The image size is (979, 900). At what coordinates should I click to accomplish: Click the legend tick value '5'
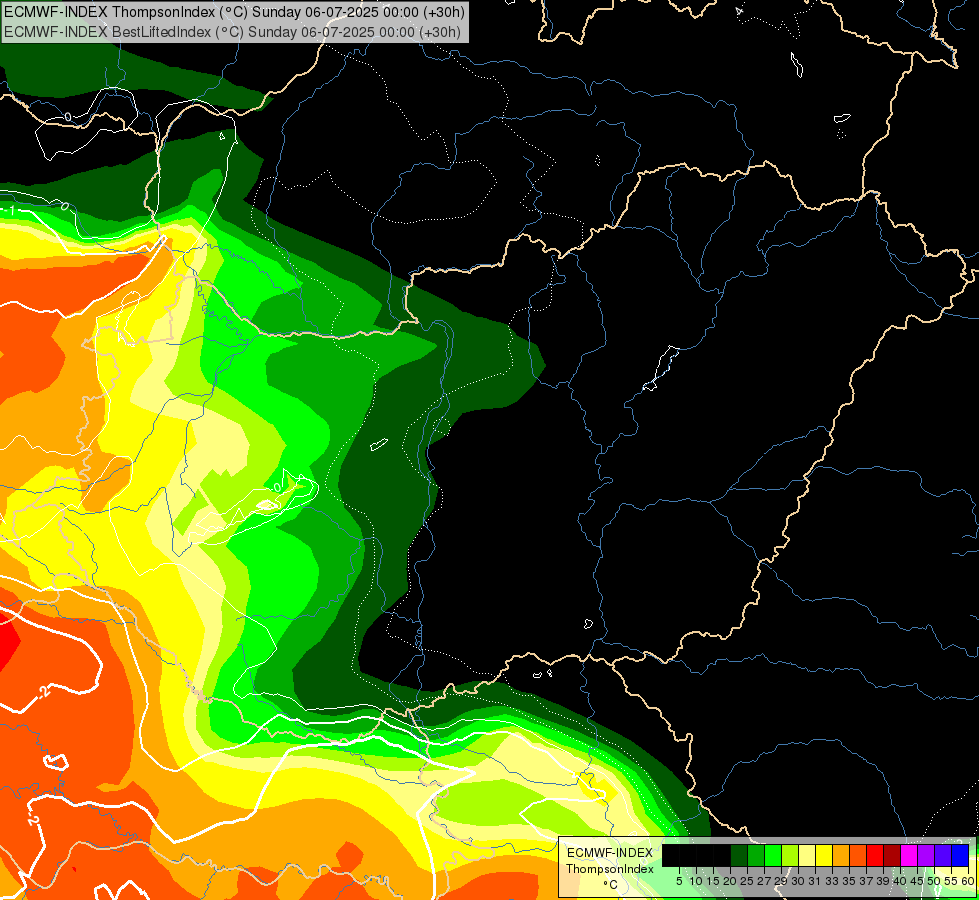coord(679,881)
